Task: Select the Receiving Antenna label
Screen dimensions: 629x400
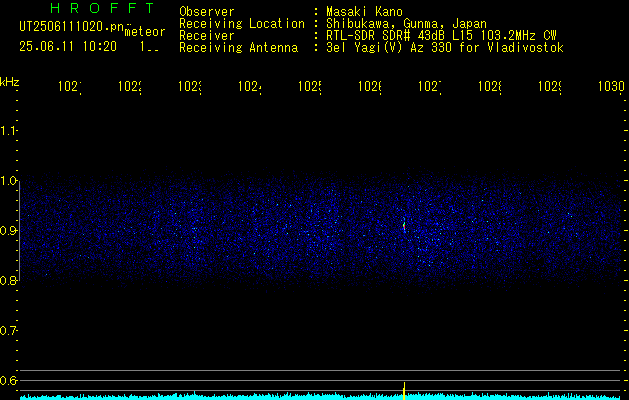Action: pos(238,48)
